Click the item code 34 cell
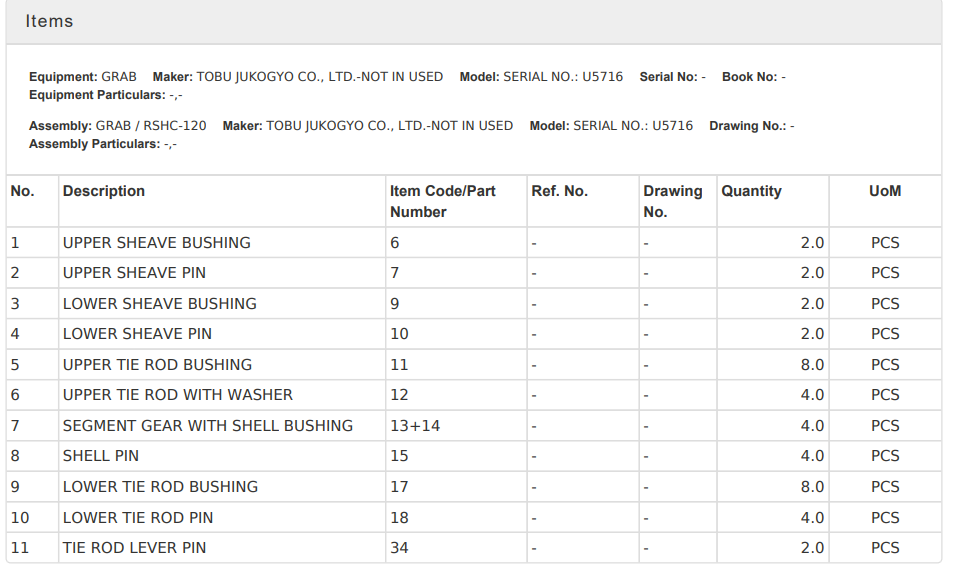Image resolution: width=957 pixels, height=575 pixels. 399,548
